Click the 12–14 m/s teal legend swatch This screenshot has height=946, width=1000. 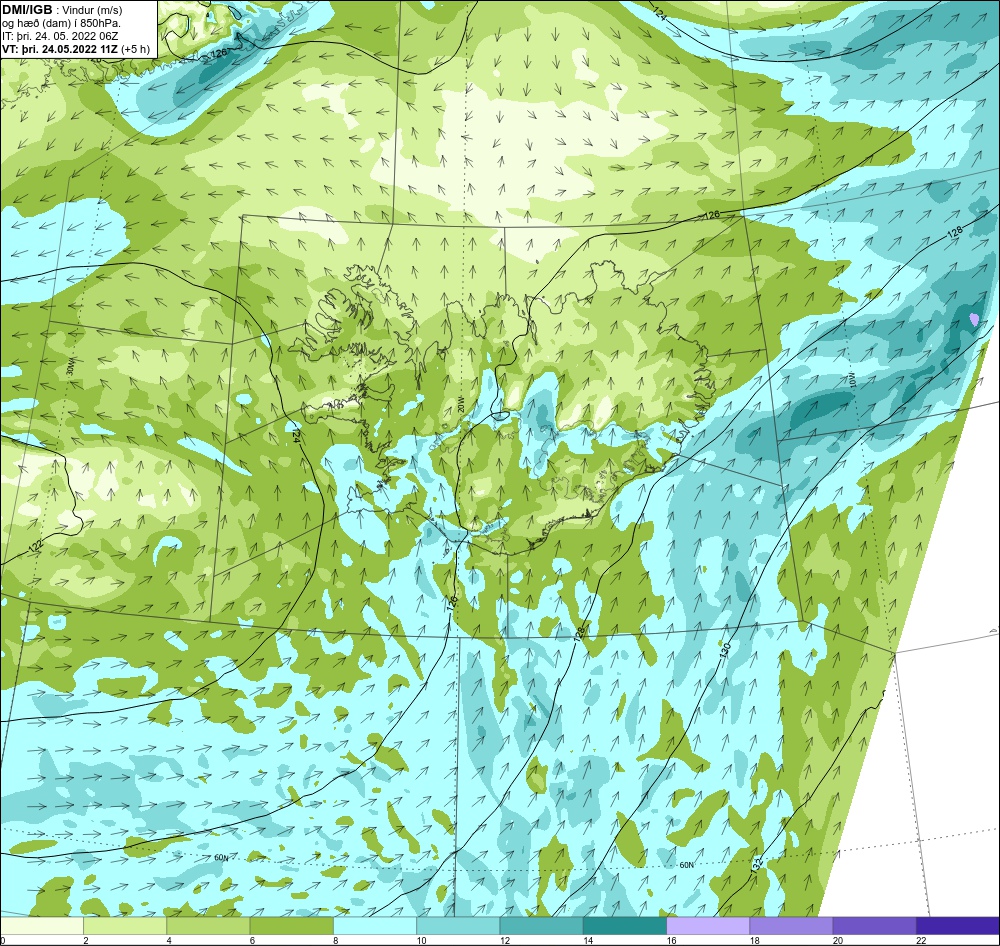(541, 925)
